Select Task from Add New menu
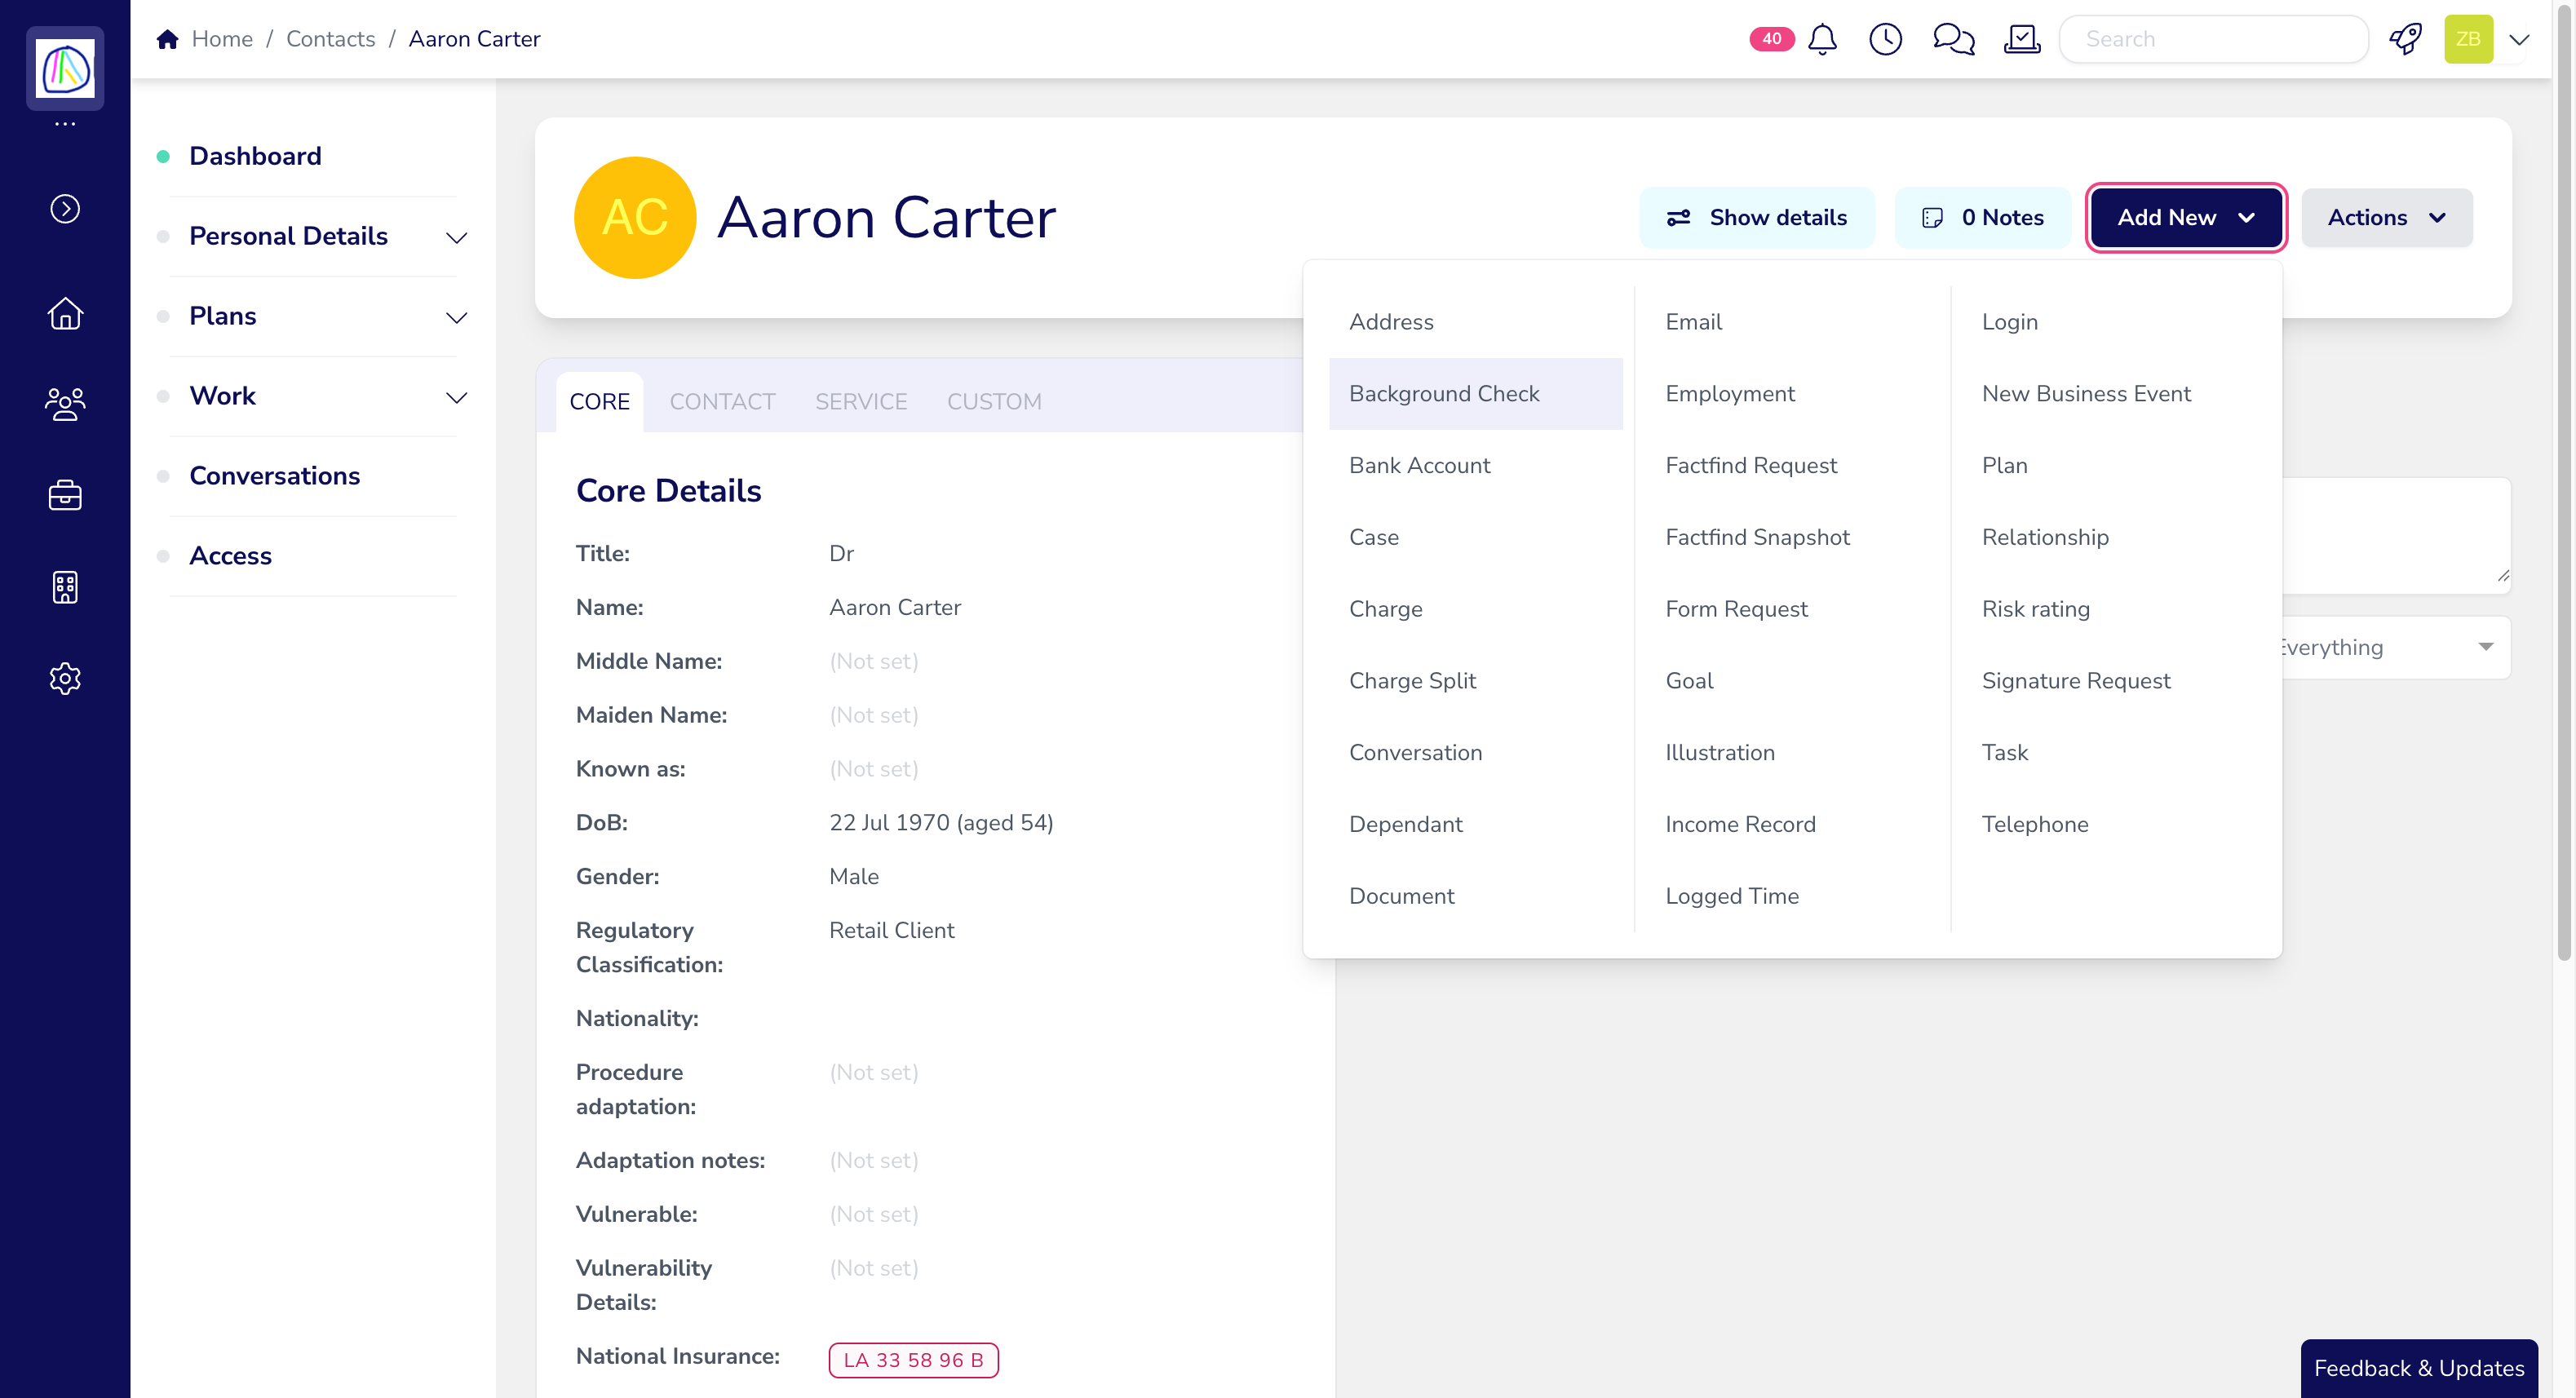 coord(2108,753)
